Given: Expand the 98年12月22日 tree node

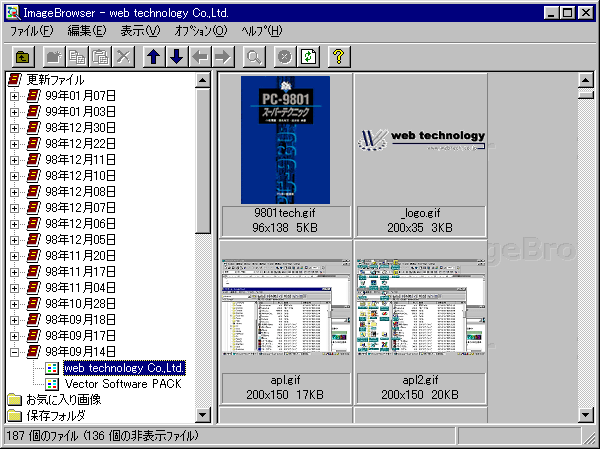Looking at the screenshot, I should pyautogui.click(x=14, y=144).
